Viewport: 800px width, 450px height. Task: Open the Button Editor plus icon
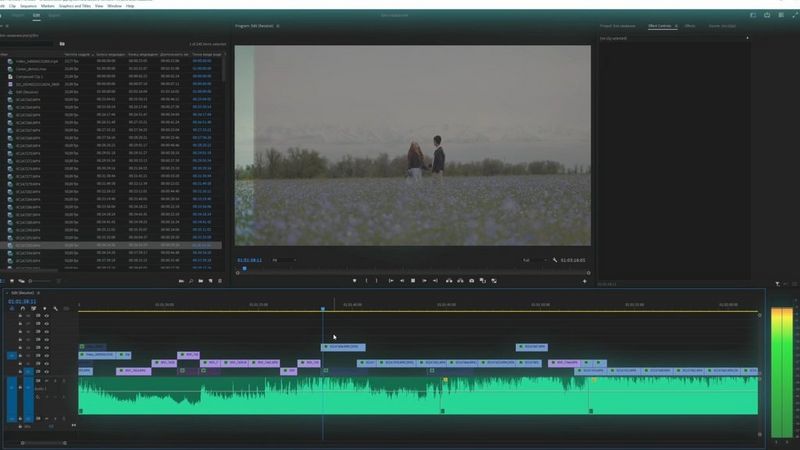(585, 281)
